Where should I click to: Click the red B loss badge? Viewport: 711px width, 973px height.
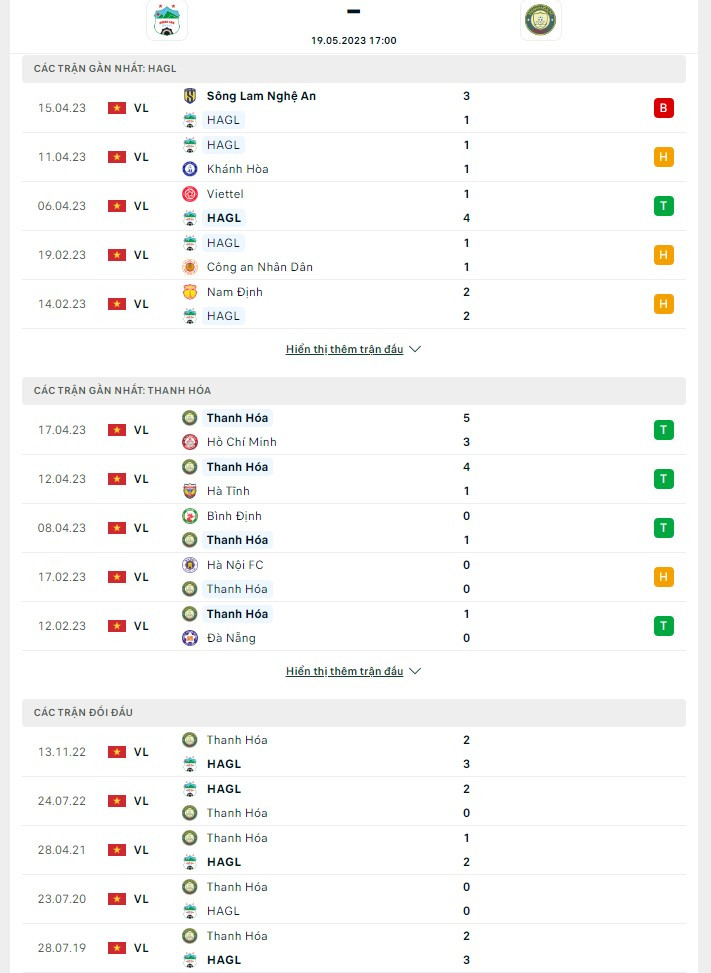tap(663, 108)
